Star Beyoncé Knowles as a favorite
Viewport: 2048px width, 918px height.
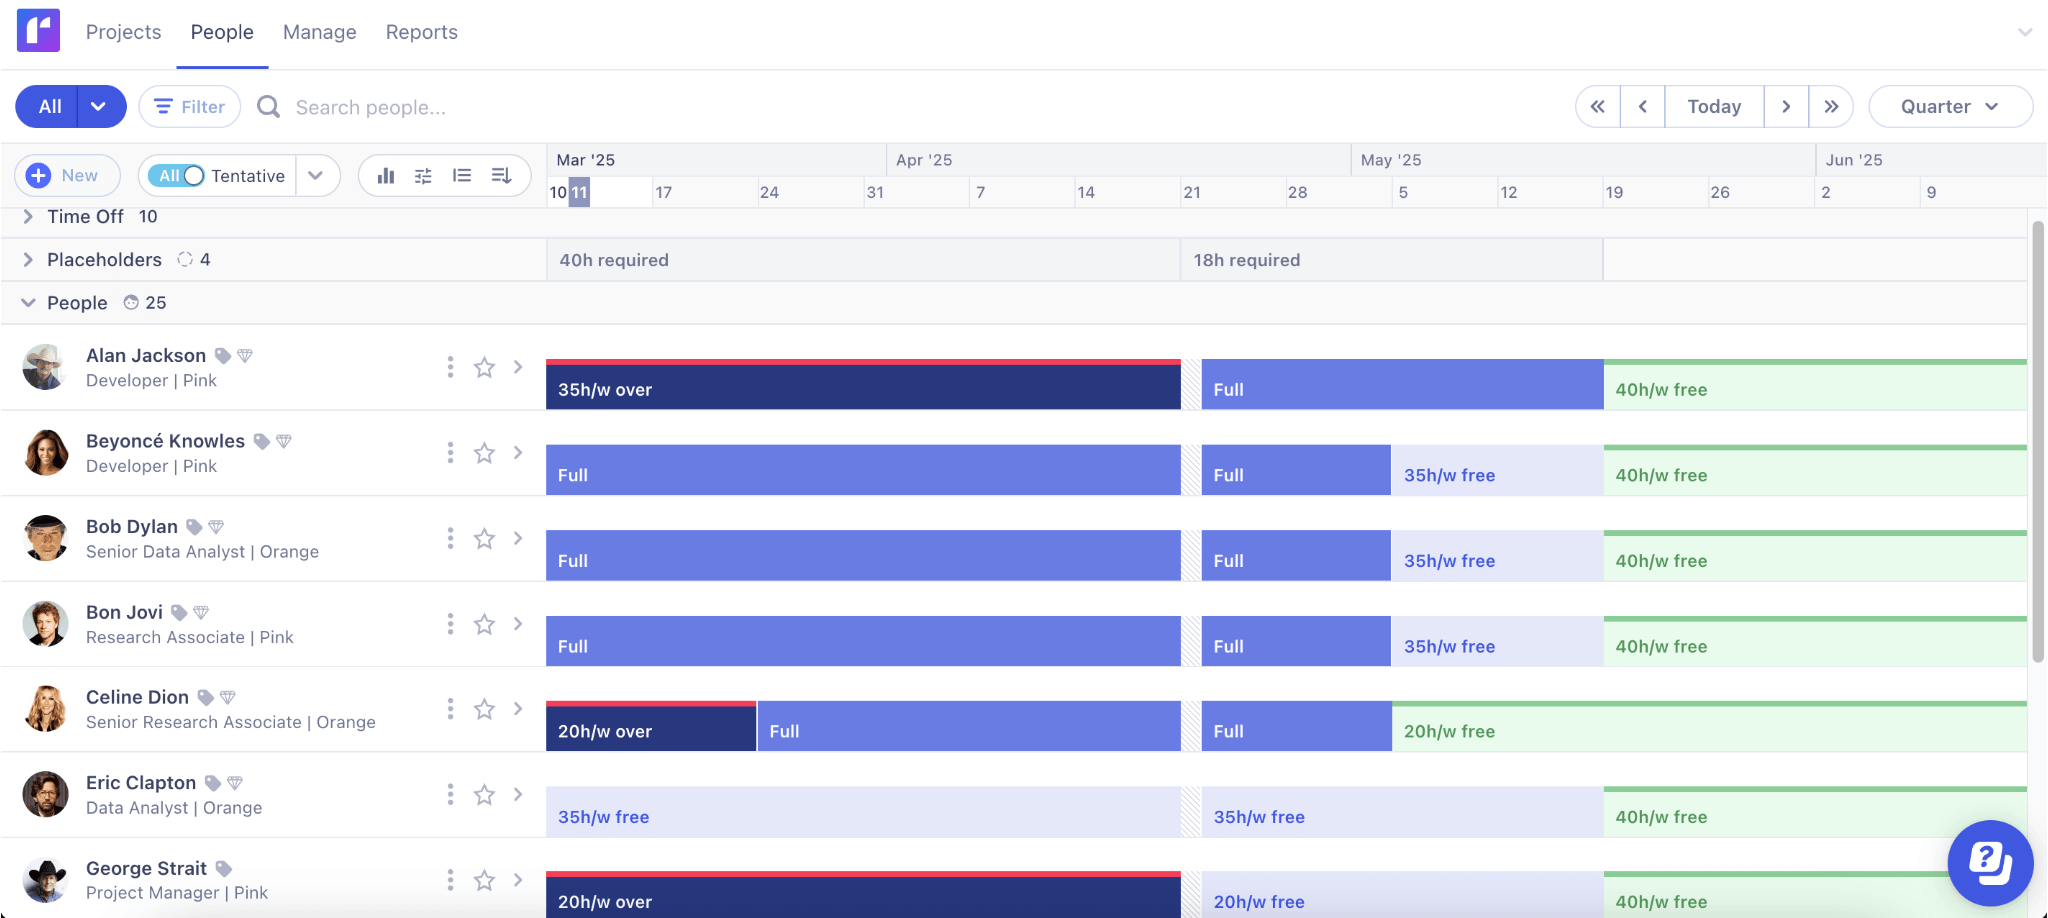pyautogui.click(x=484, y=453)
